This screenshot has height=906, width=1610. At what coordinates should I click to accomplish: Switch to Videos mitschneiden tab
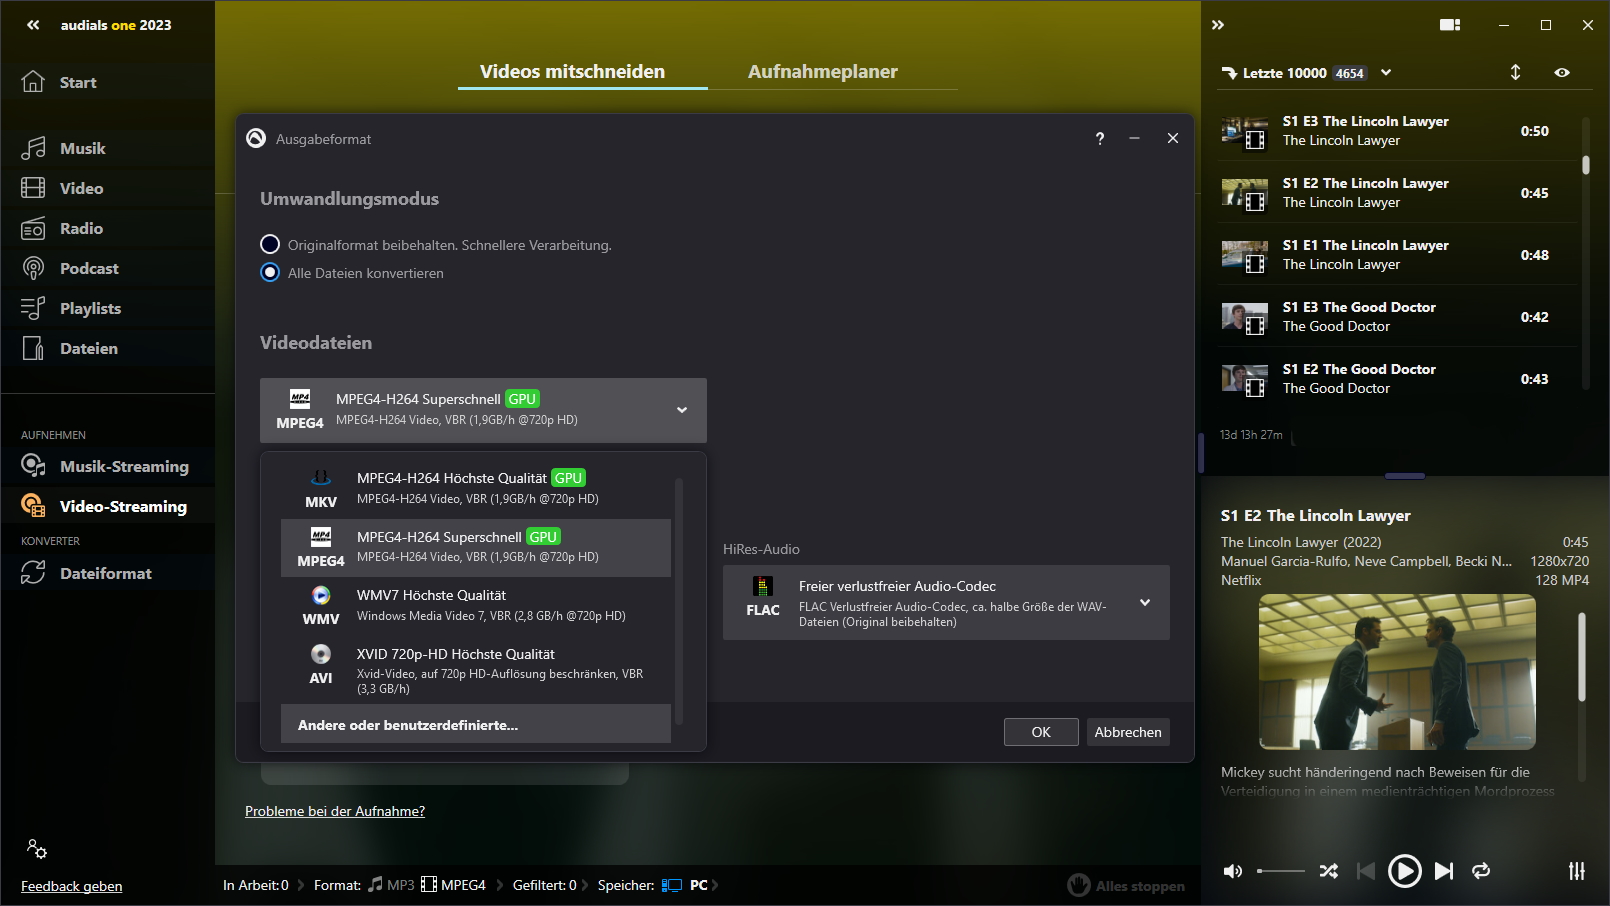tap(572, 71)
